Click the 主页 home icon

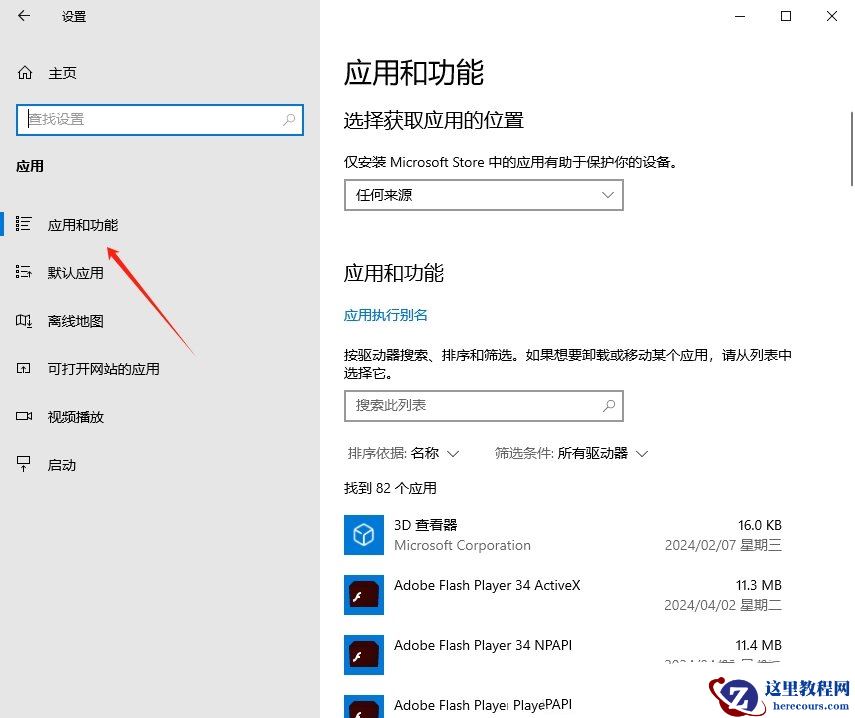tap(24, 72)
